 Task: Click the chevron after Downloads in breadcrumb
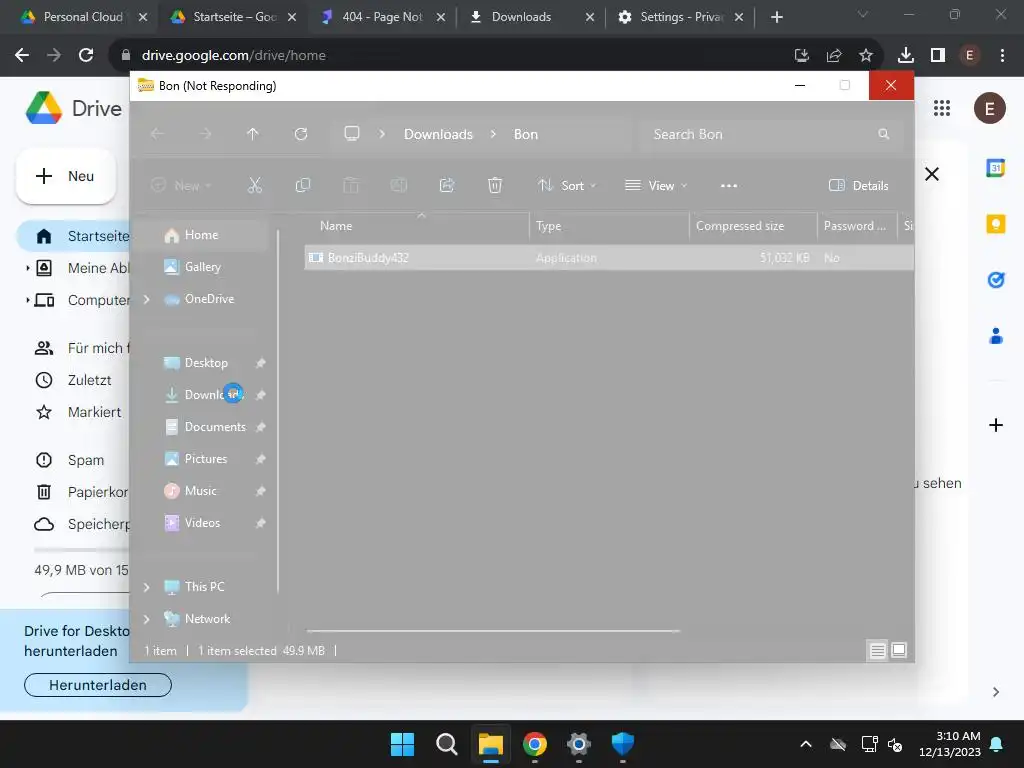pyautogui.click(x=493, y=134)
